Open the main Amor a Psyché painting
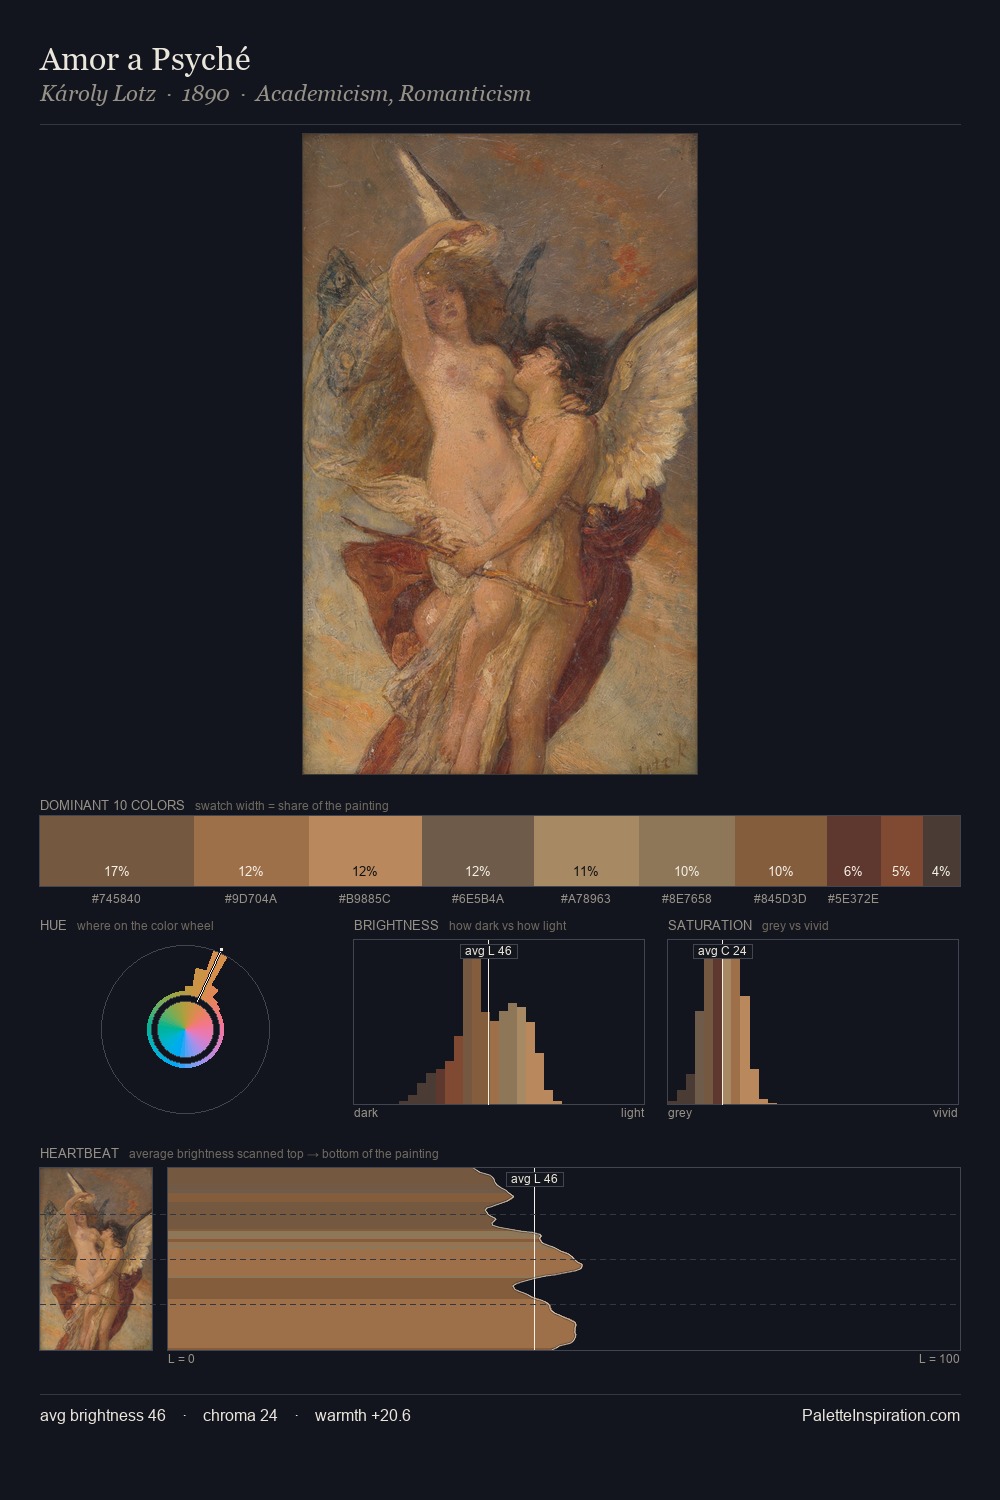Screen dimensions: 1000x1500 500,454
